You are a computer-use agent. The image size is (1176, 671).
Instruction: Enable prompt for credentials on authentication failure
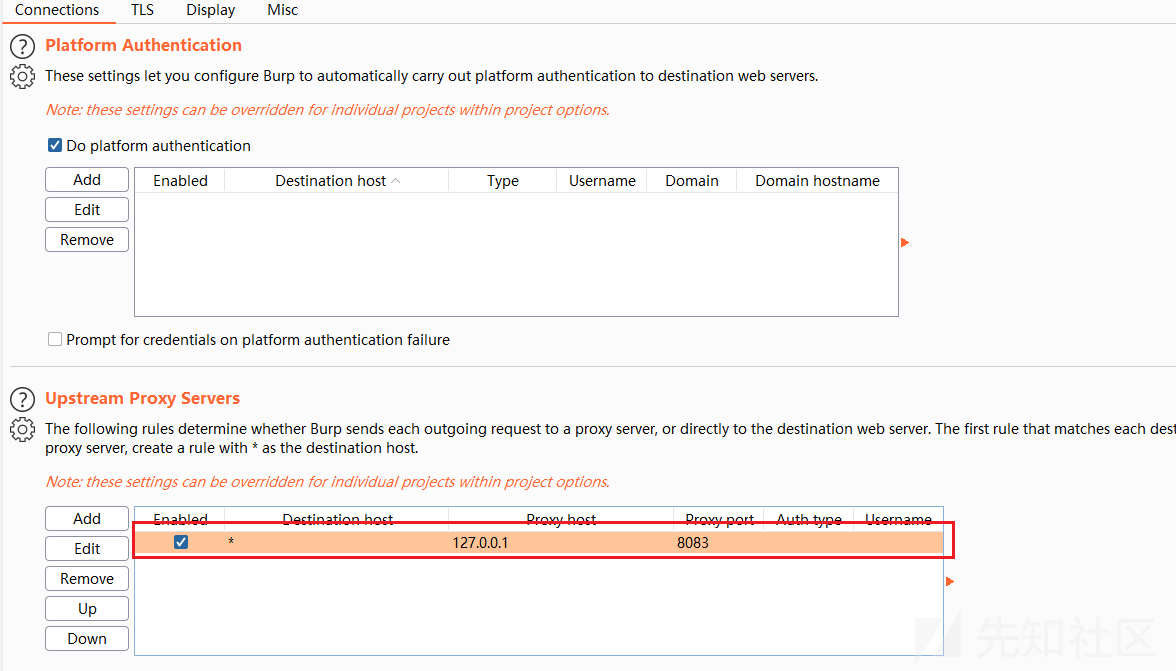[55, 340]
